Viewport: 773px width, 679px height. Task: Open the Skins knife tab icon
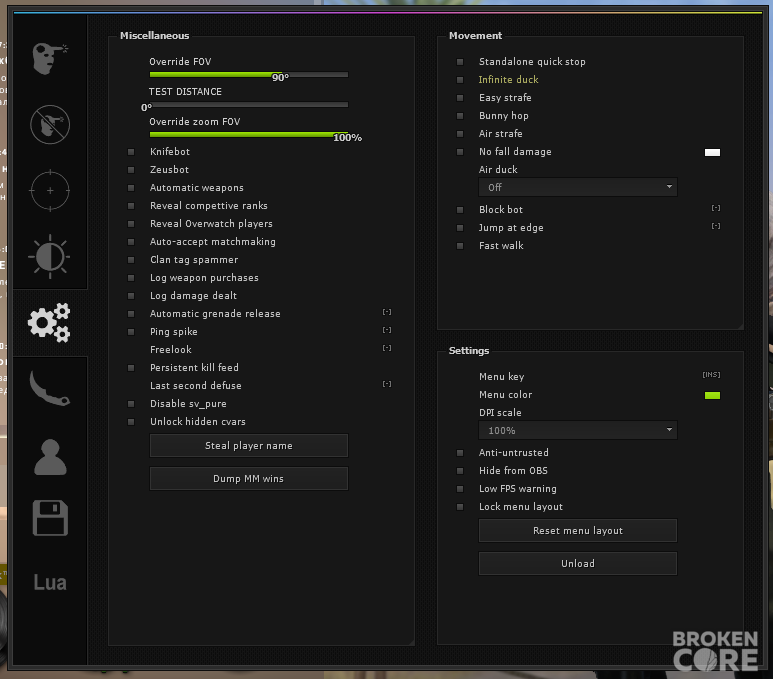pyautogui.click(x=49, y=388)
